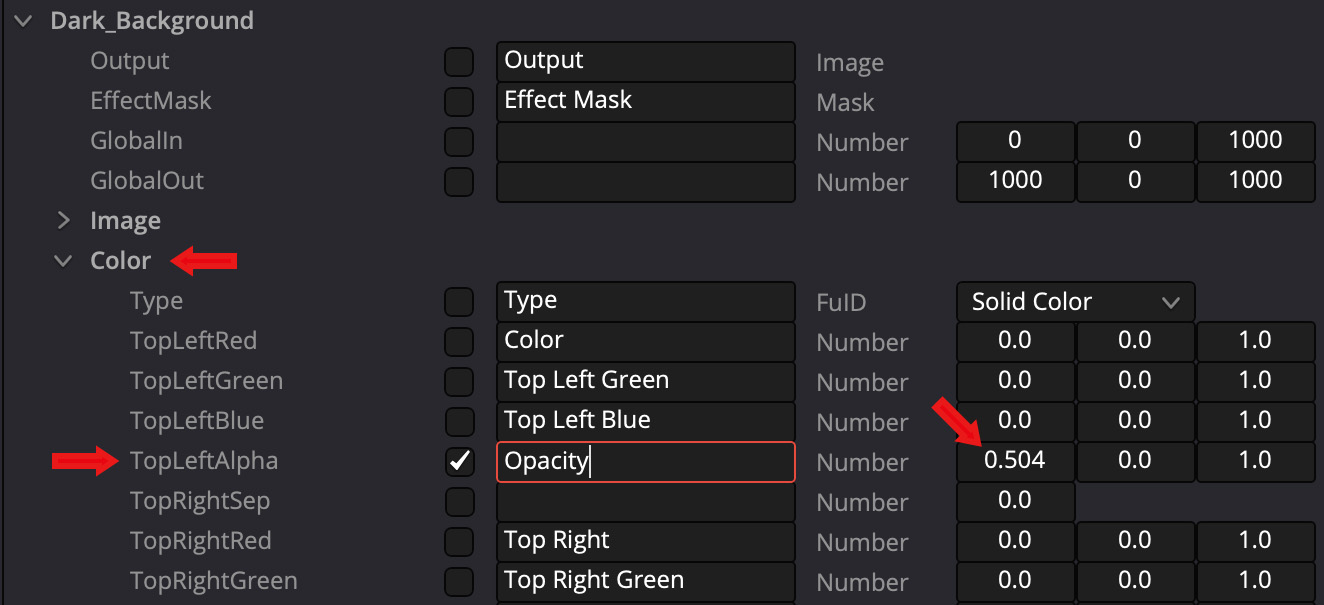Uncheck the TopLeftAlpha checkbox

459,461
